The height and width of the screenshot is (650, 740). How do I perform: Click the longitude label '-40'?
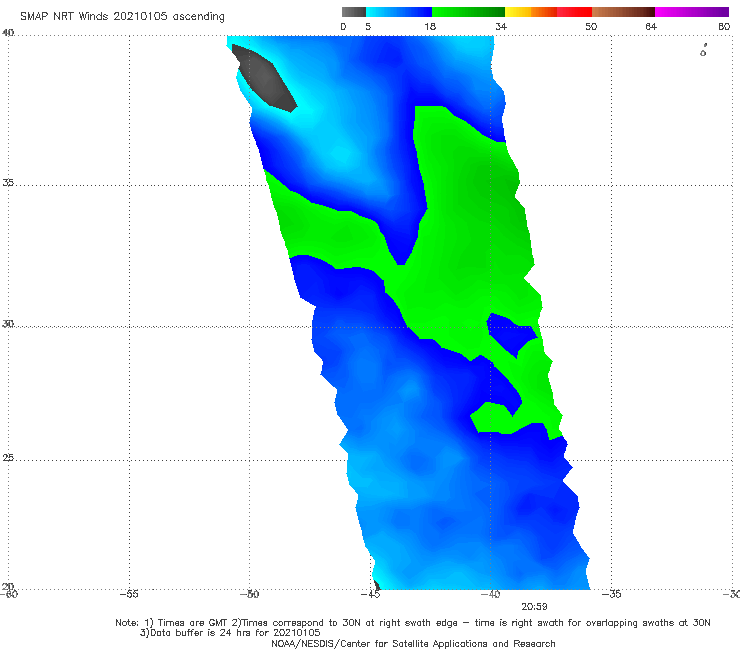tap(491, 594)
